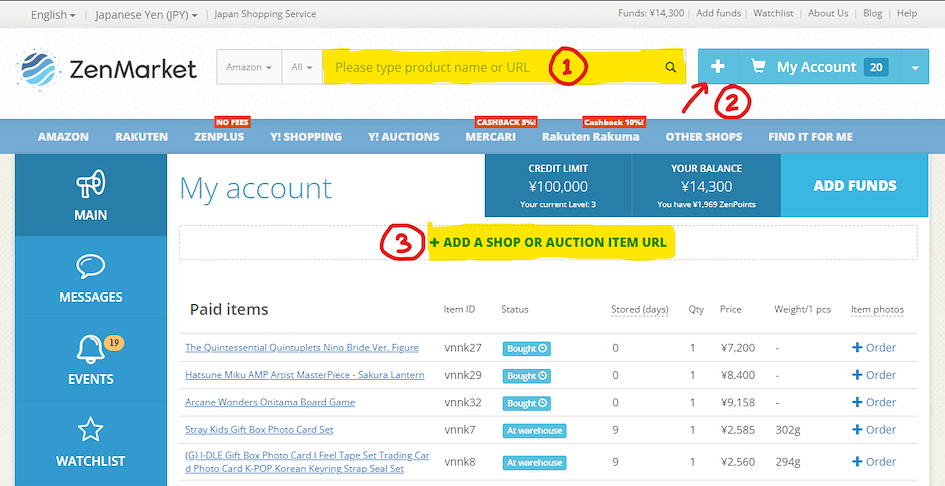Open (G) I-DLE Gift Box Photo Card link
The height and width of the screenshot is (486, 945).
click(x=307, y=462)
